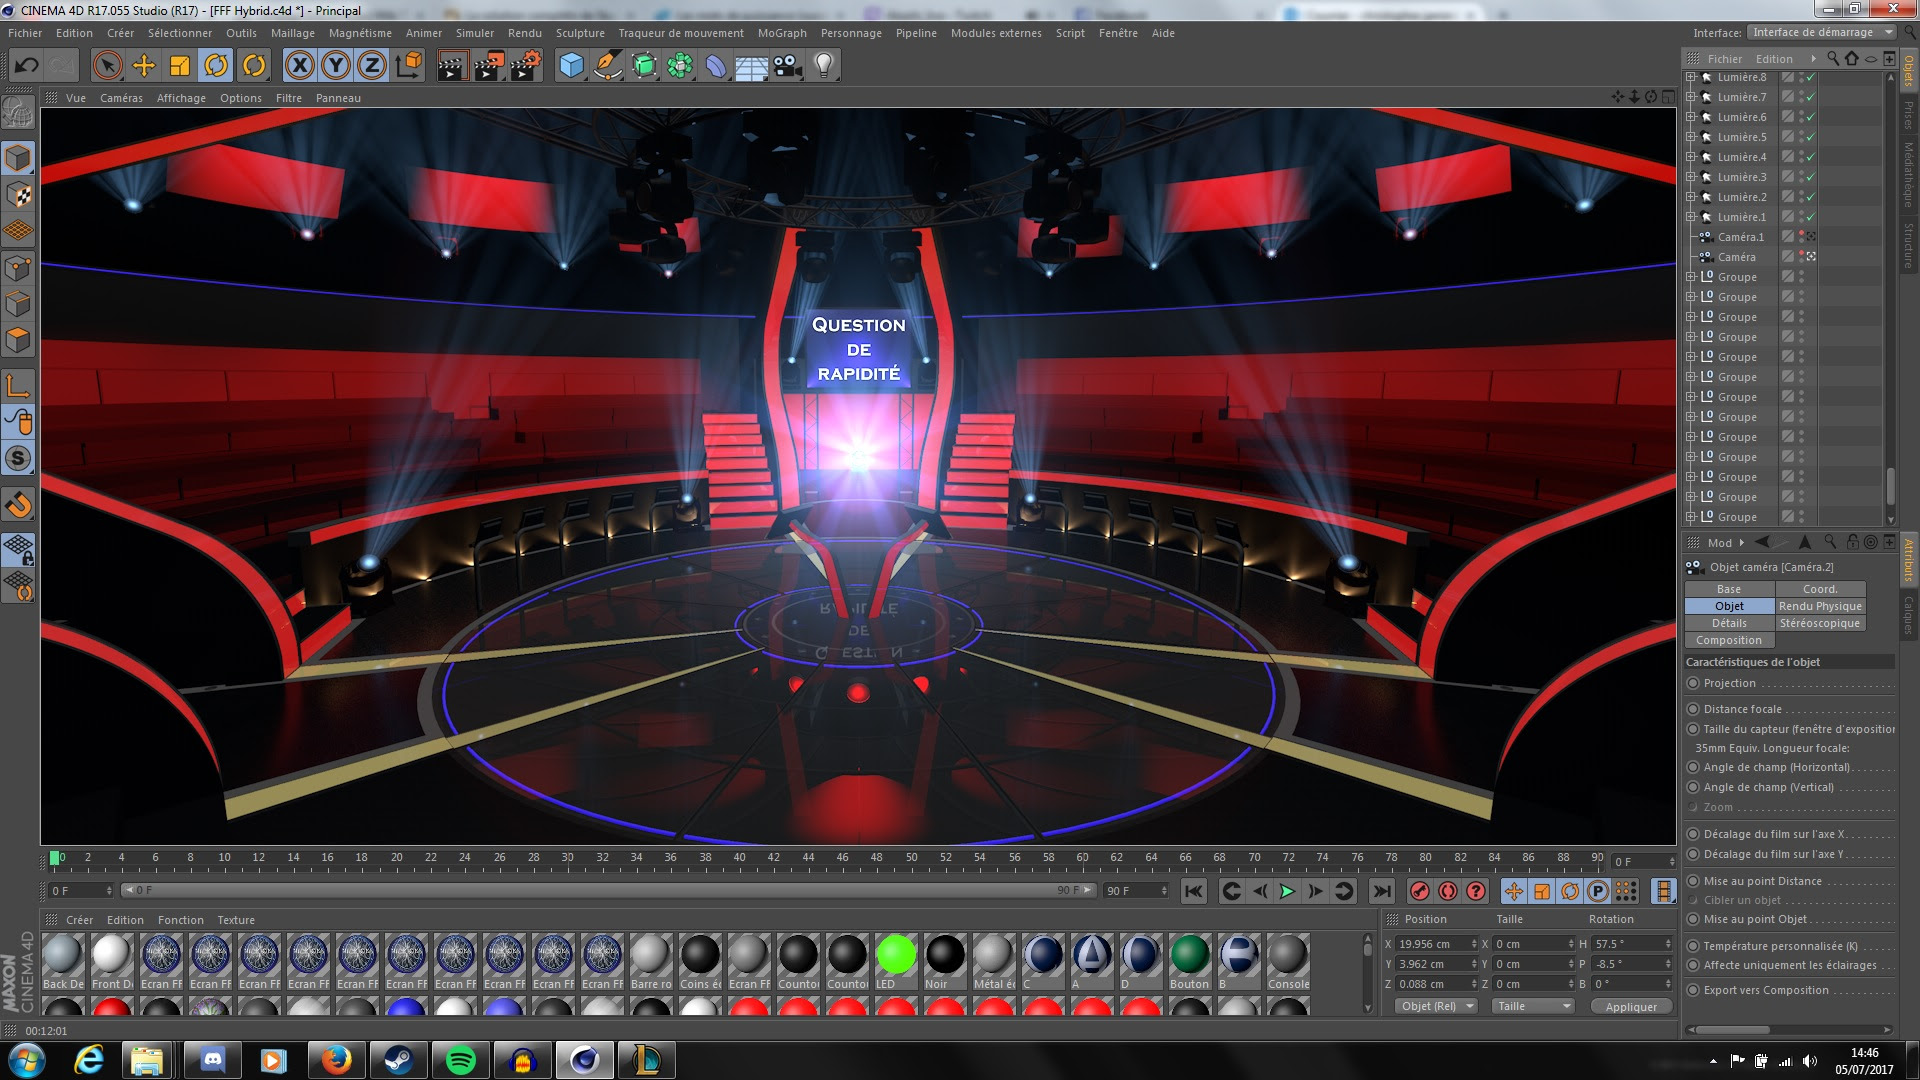Select the live selection arrow tool

pos(107,66)
